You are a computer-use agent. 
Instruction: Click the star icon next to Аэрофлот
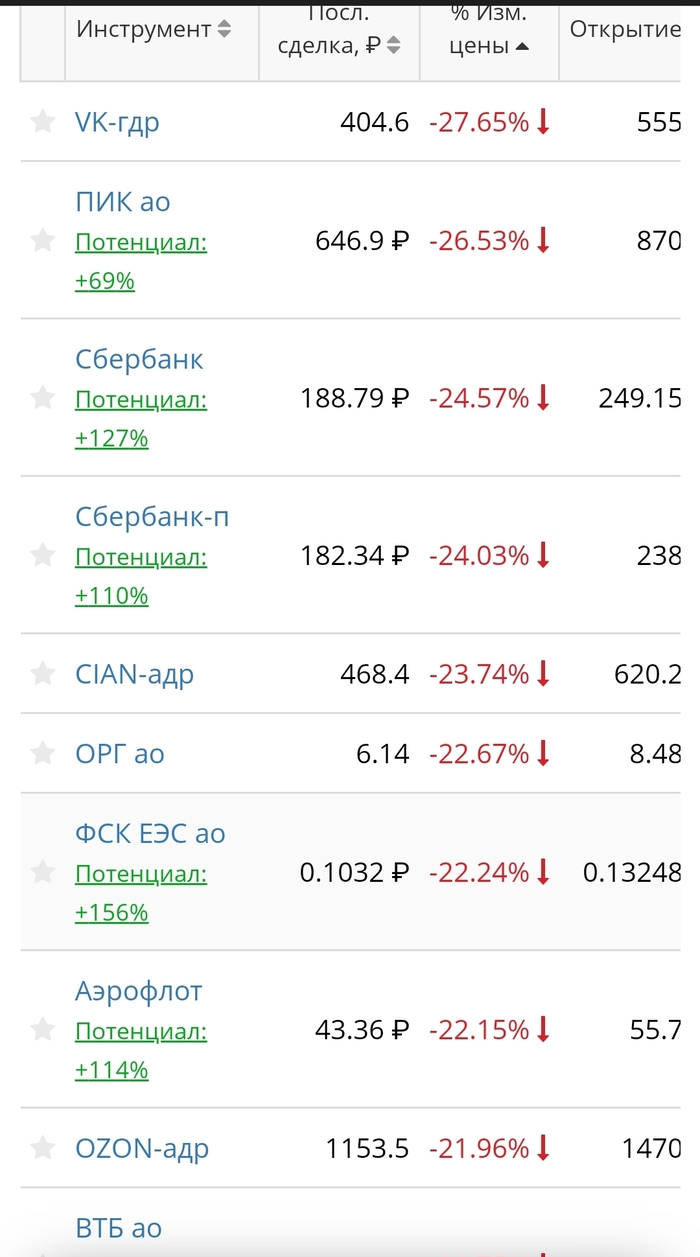43,1029
